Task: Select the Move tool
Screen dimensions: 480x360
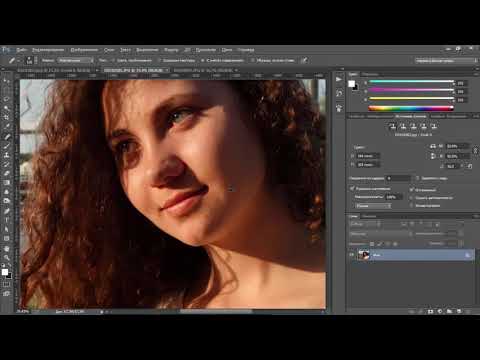Action: pyautogui.click(x=6, y=81)
